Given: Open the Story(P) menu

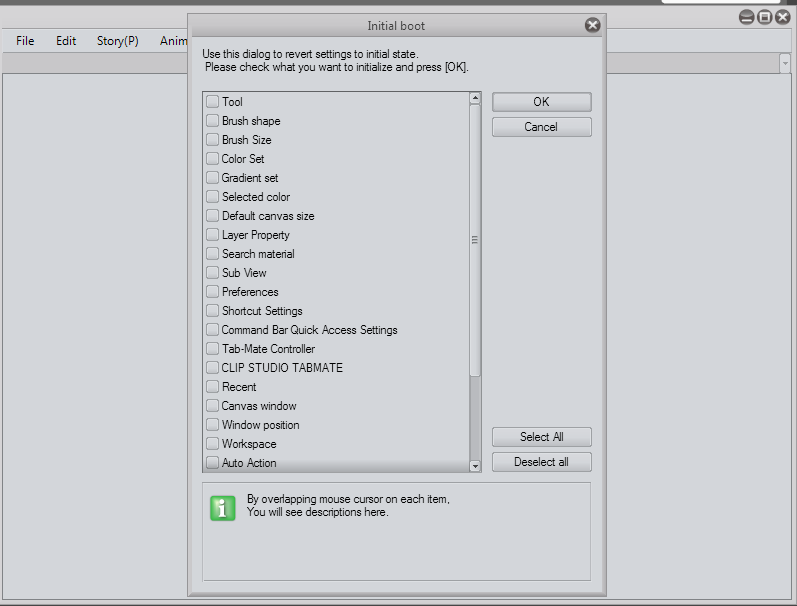Looking at the screenshot, I should pos(117,41).
